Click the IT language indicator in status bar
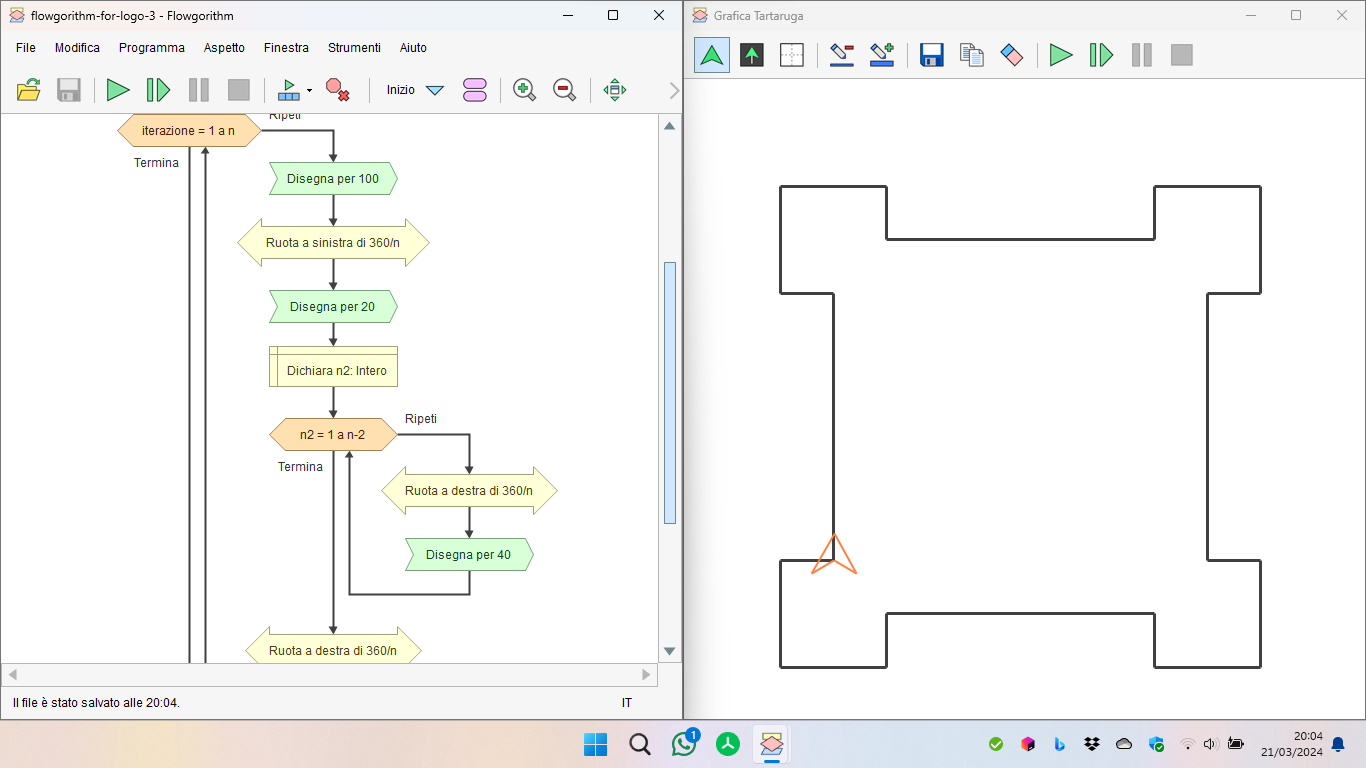Image resolution: width=1366 pixels, height=768 pixels. tap(627, 703)
